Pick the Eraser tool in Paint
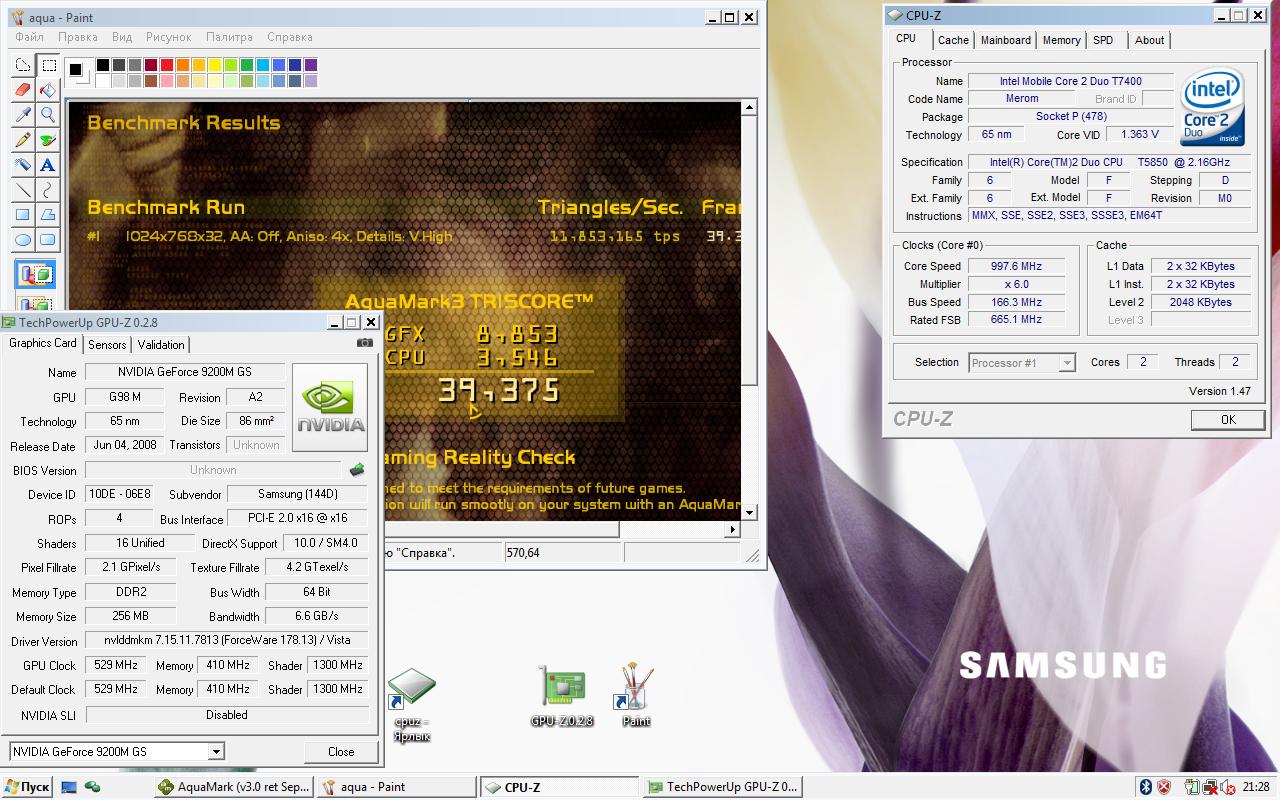 [x=23, y=91]
